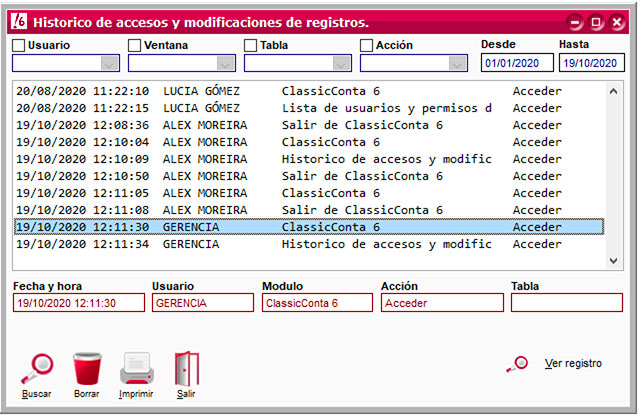Image resolution: width=638 pixels, height=416 pixels.
Task: Tick the Tabla filter checkbox
Action: (251, 45)
